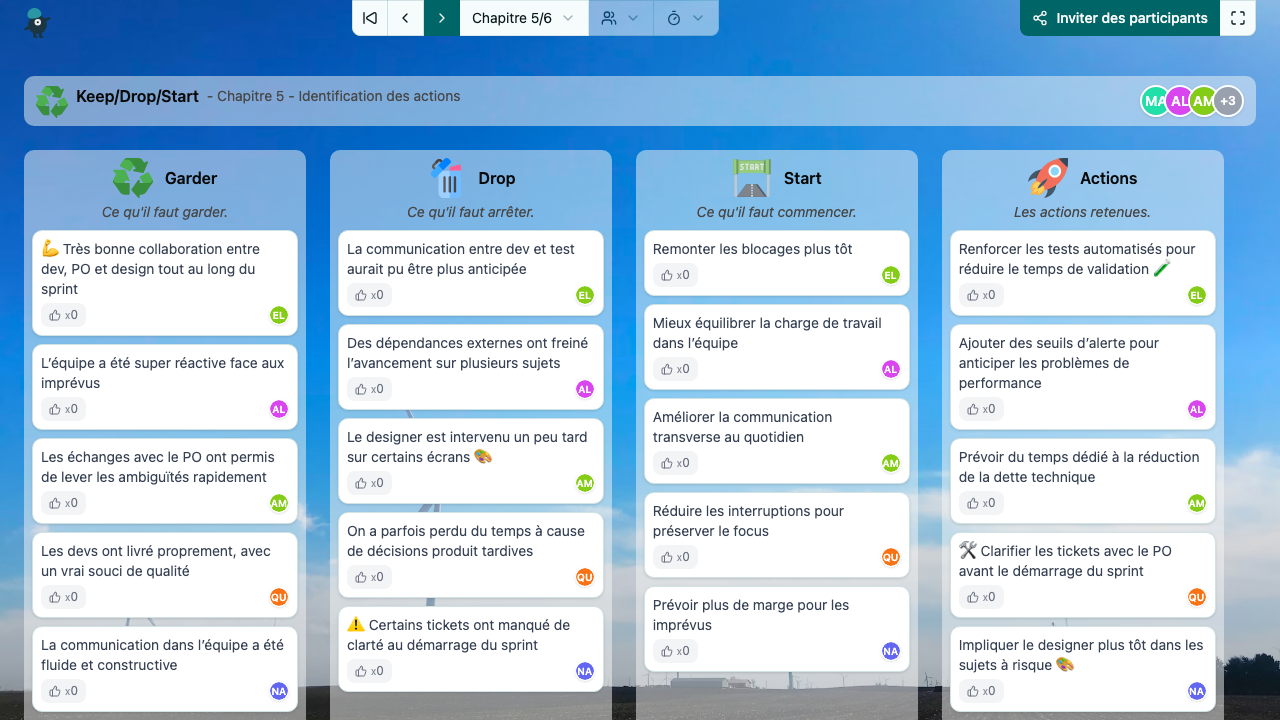Screen dimensions: 1280x720
Task: Click the recycle icon in Garder column
Action: click(x=132, y=178)
